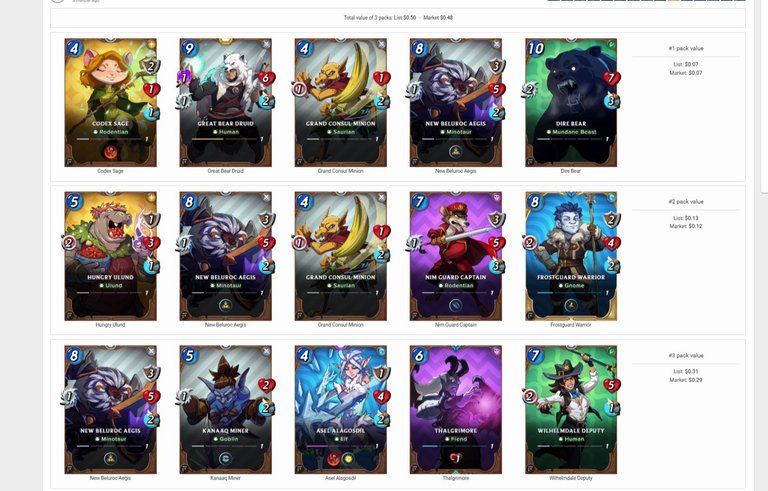Image resolution: width=768 pixels, height=491 pixels.
Task: Click the ability icon on Thalgrimore
Action: point(456,459)
